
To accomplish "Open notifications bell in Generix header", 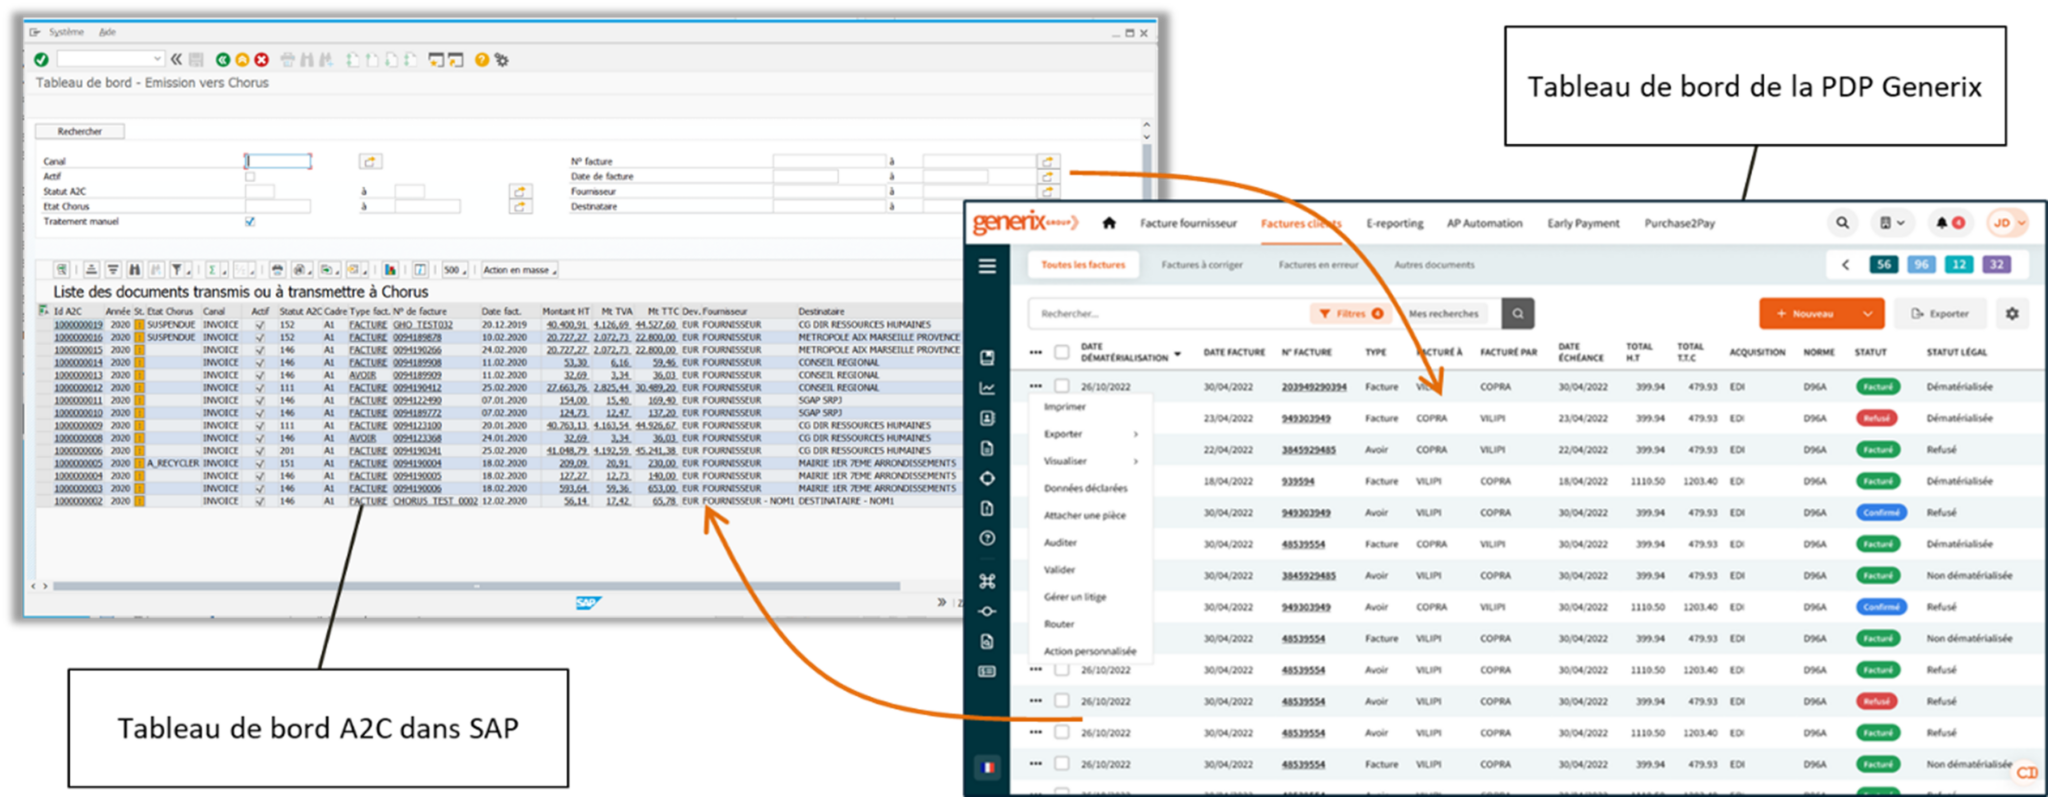I will coord(1942,223).
